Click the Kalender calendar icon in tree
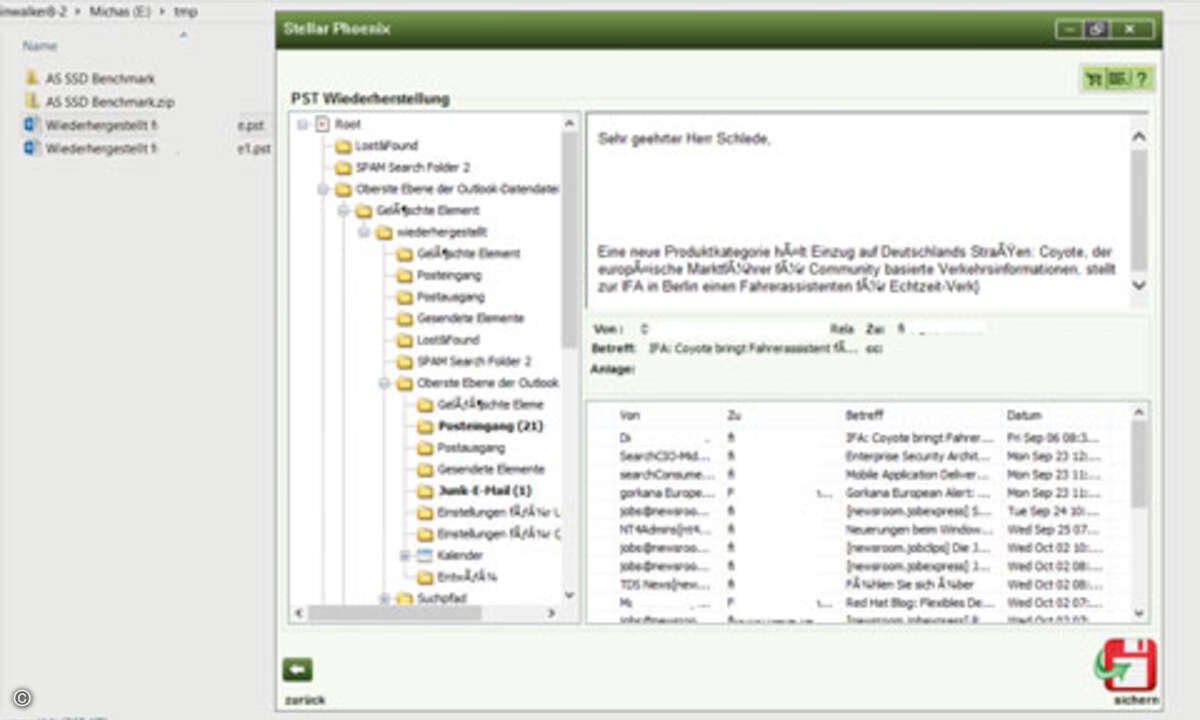 424,555
